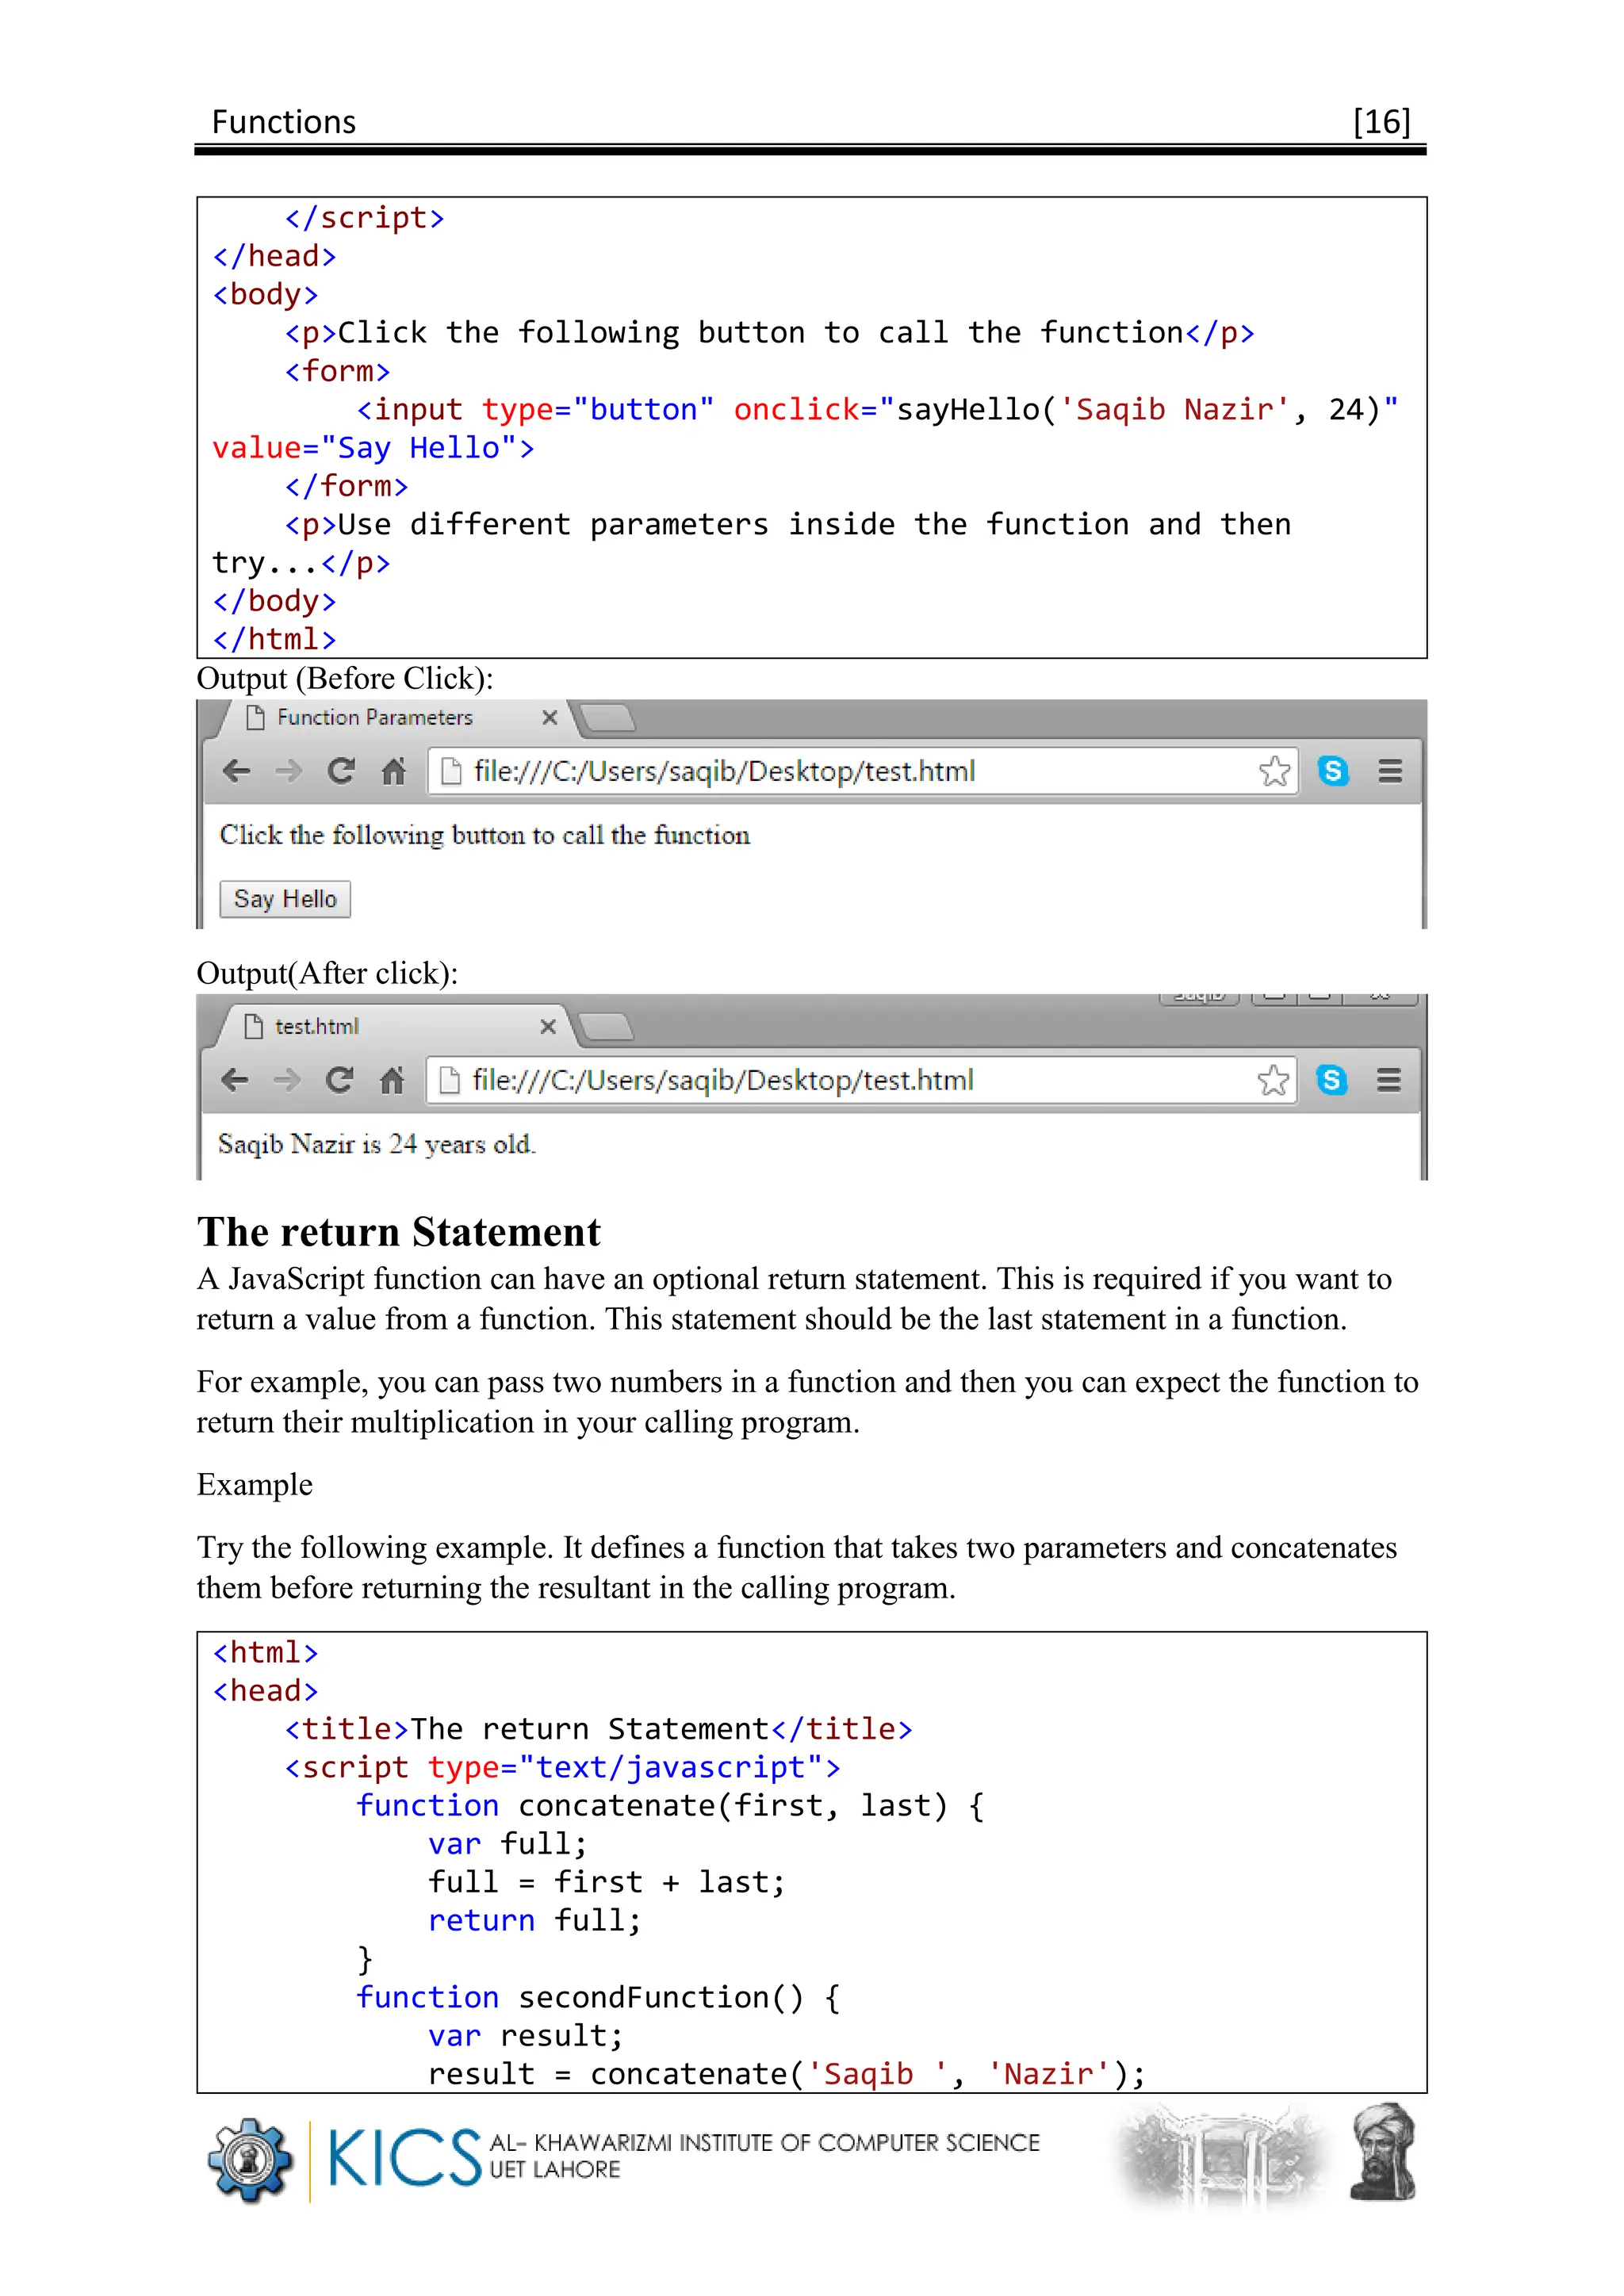Select the Function Parameters tab
This screenshot has width=1624, height=2296.
click(x=374, y=718)
